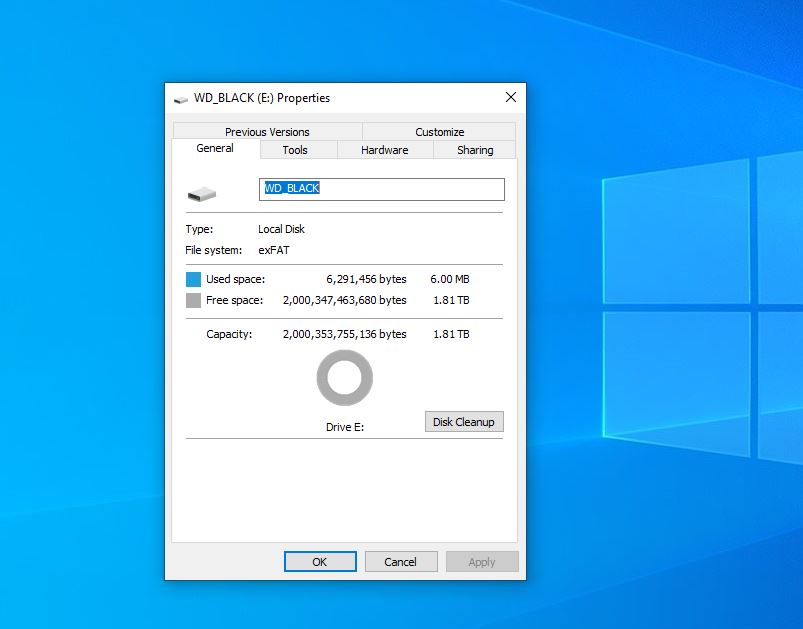803x629 pixels.
Task: Click the Capacity bytes value
Action: pos(344,334)
